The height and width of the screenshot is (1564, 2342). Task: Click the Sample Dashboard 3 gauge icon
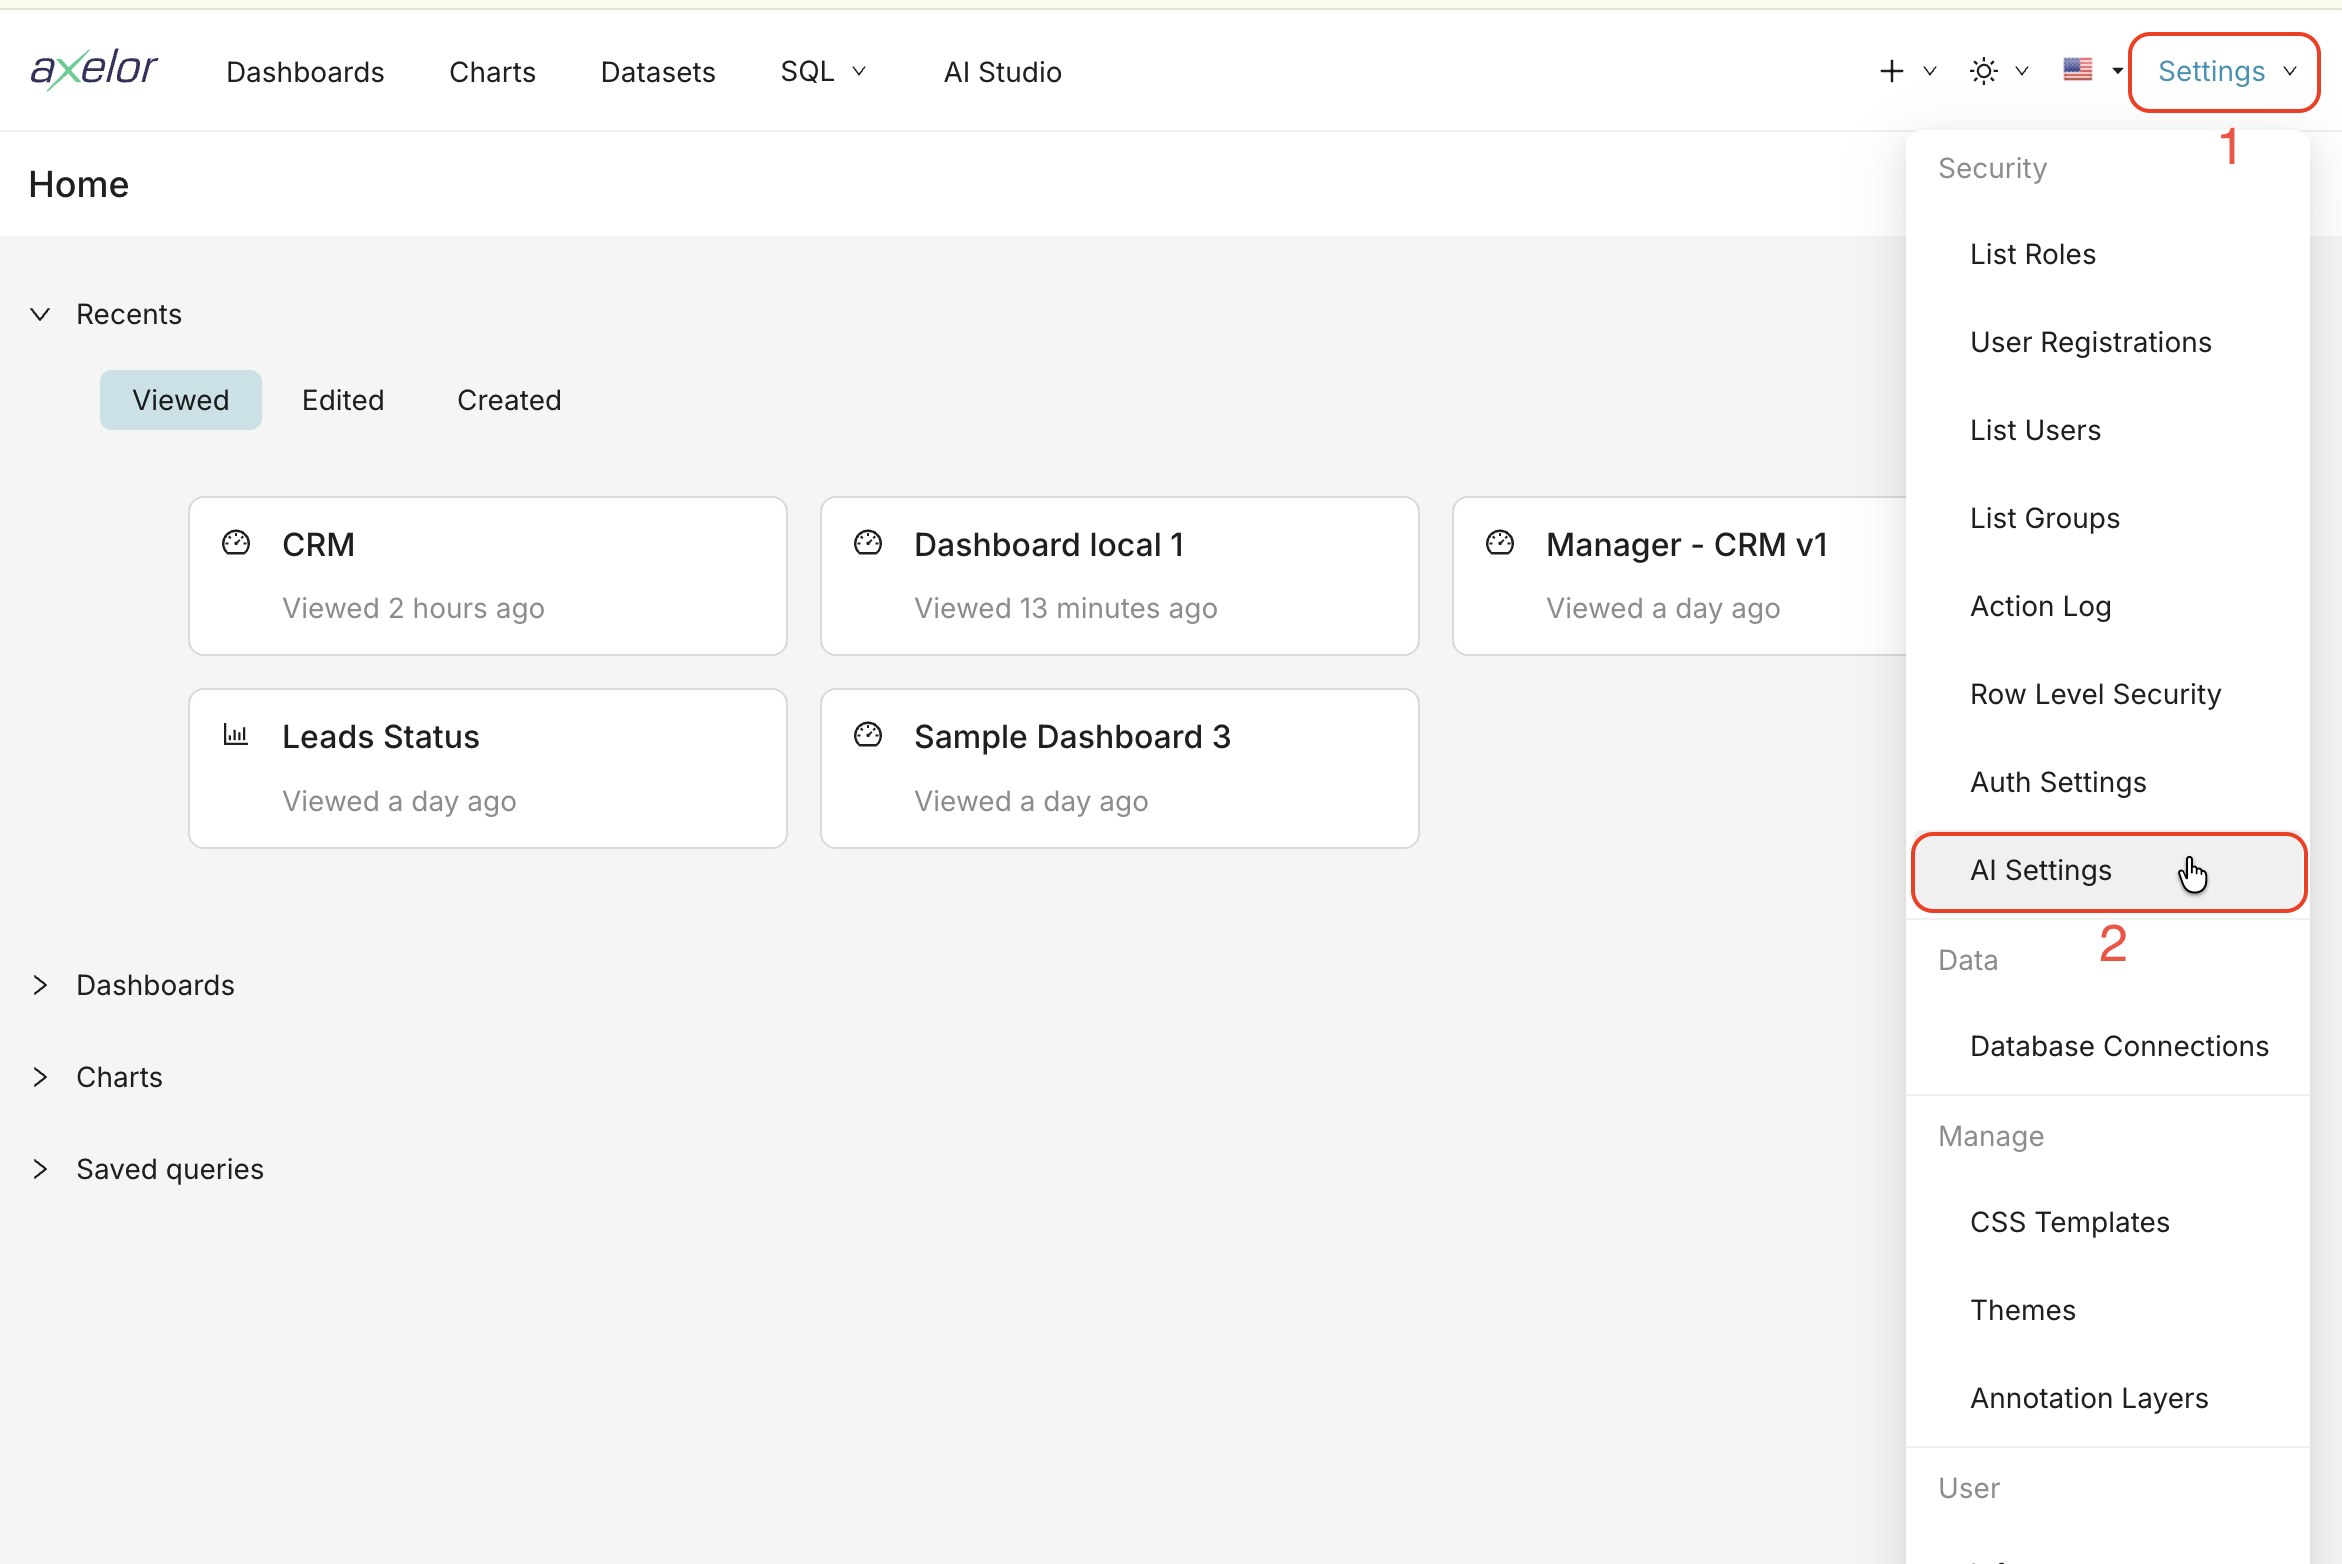[868, 735]
